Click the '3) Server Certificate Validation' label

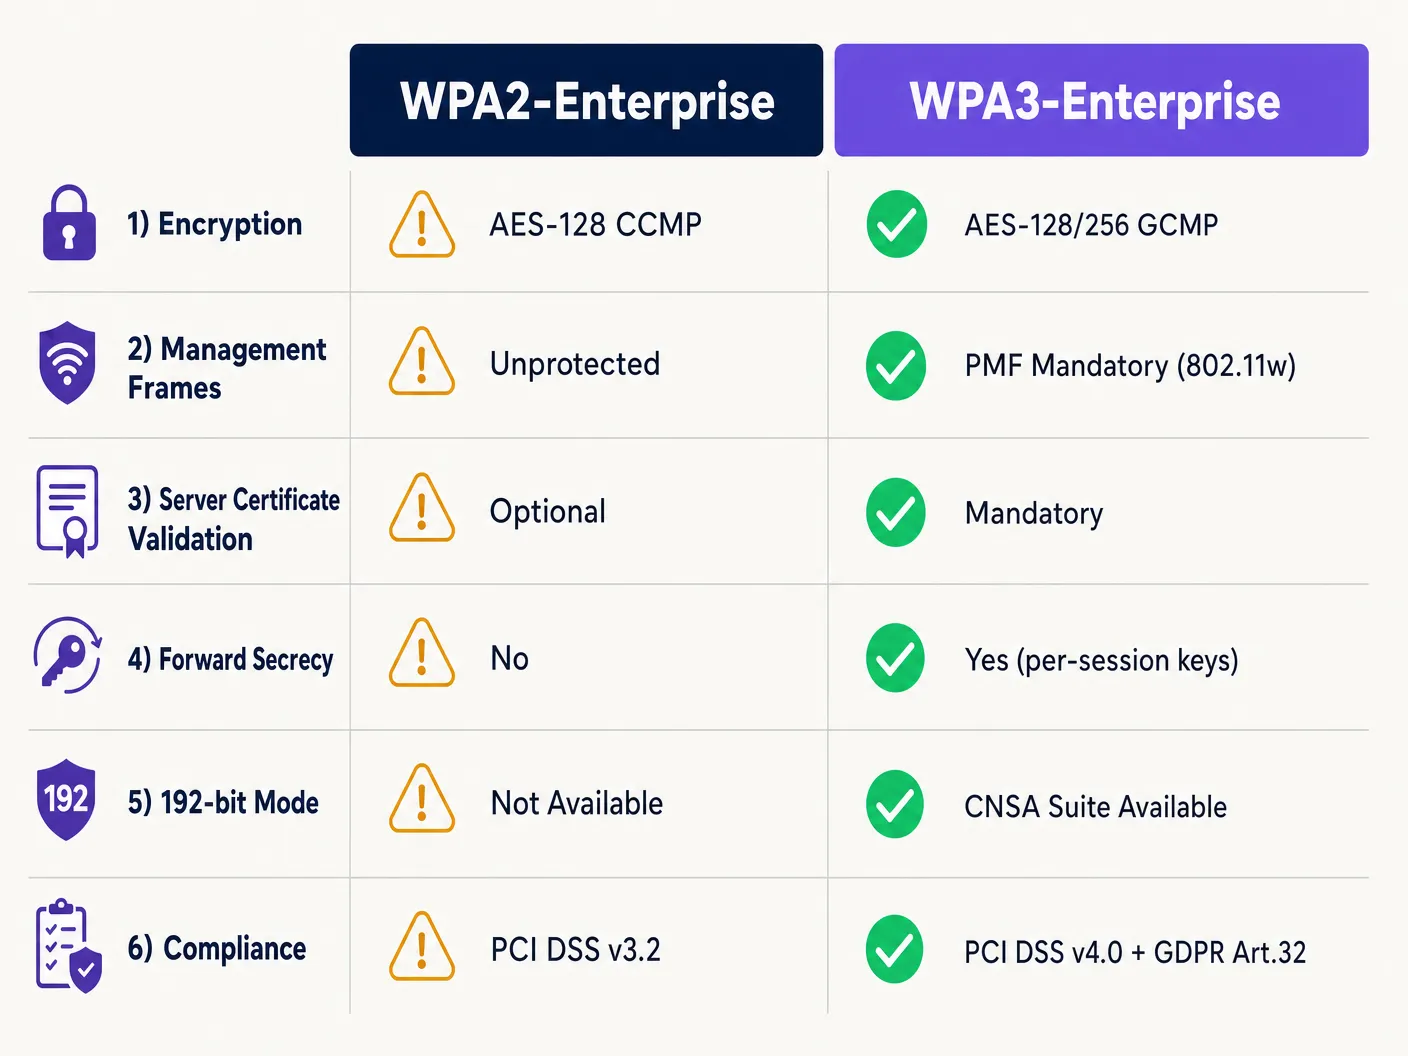[x=234, y=519]
